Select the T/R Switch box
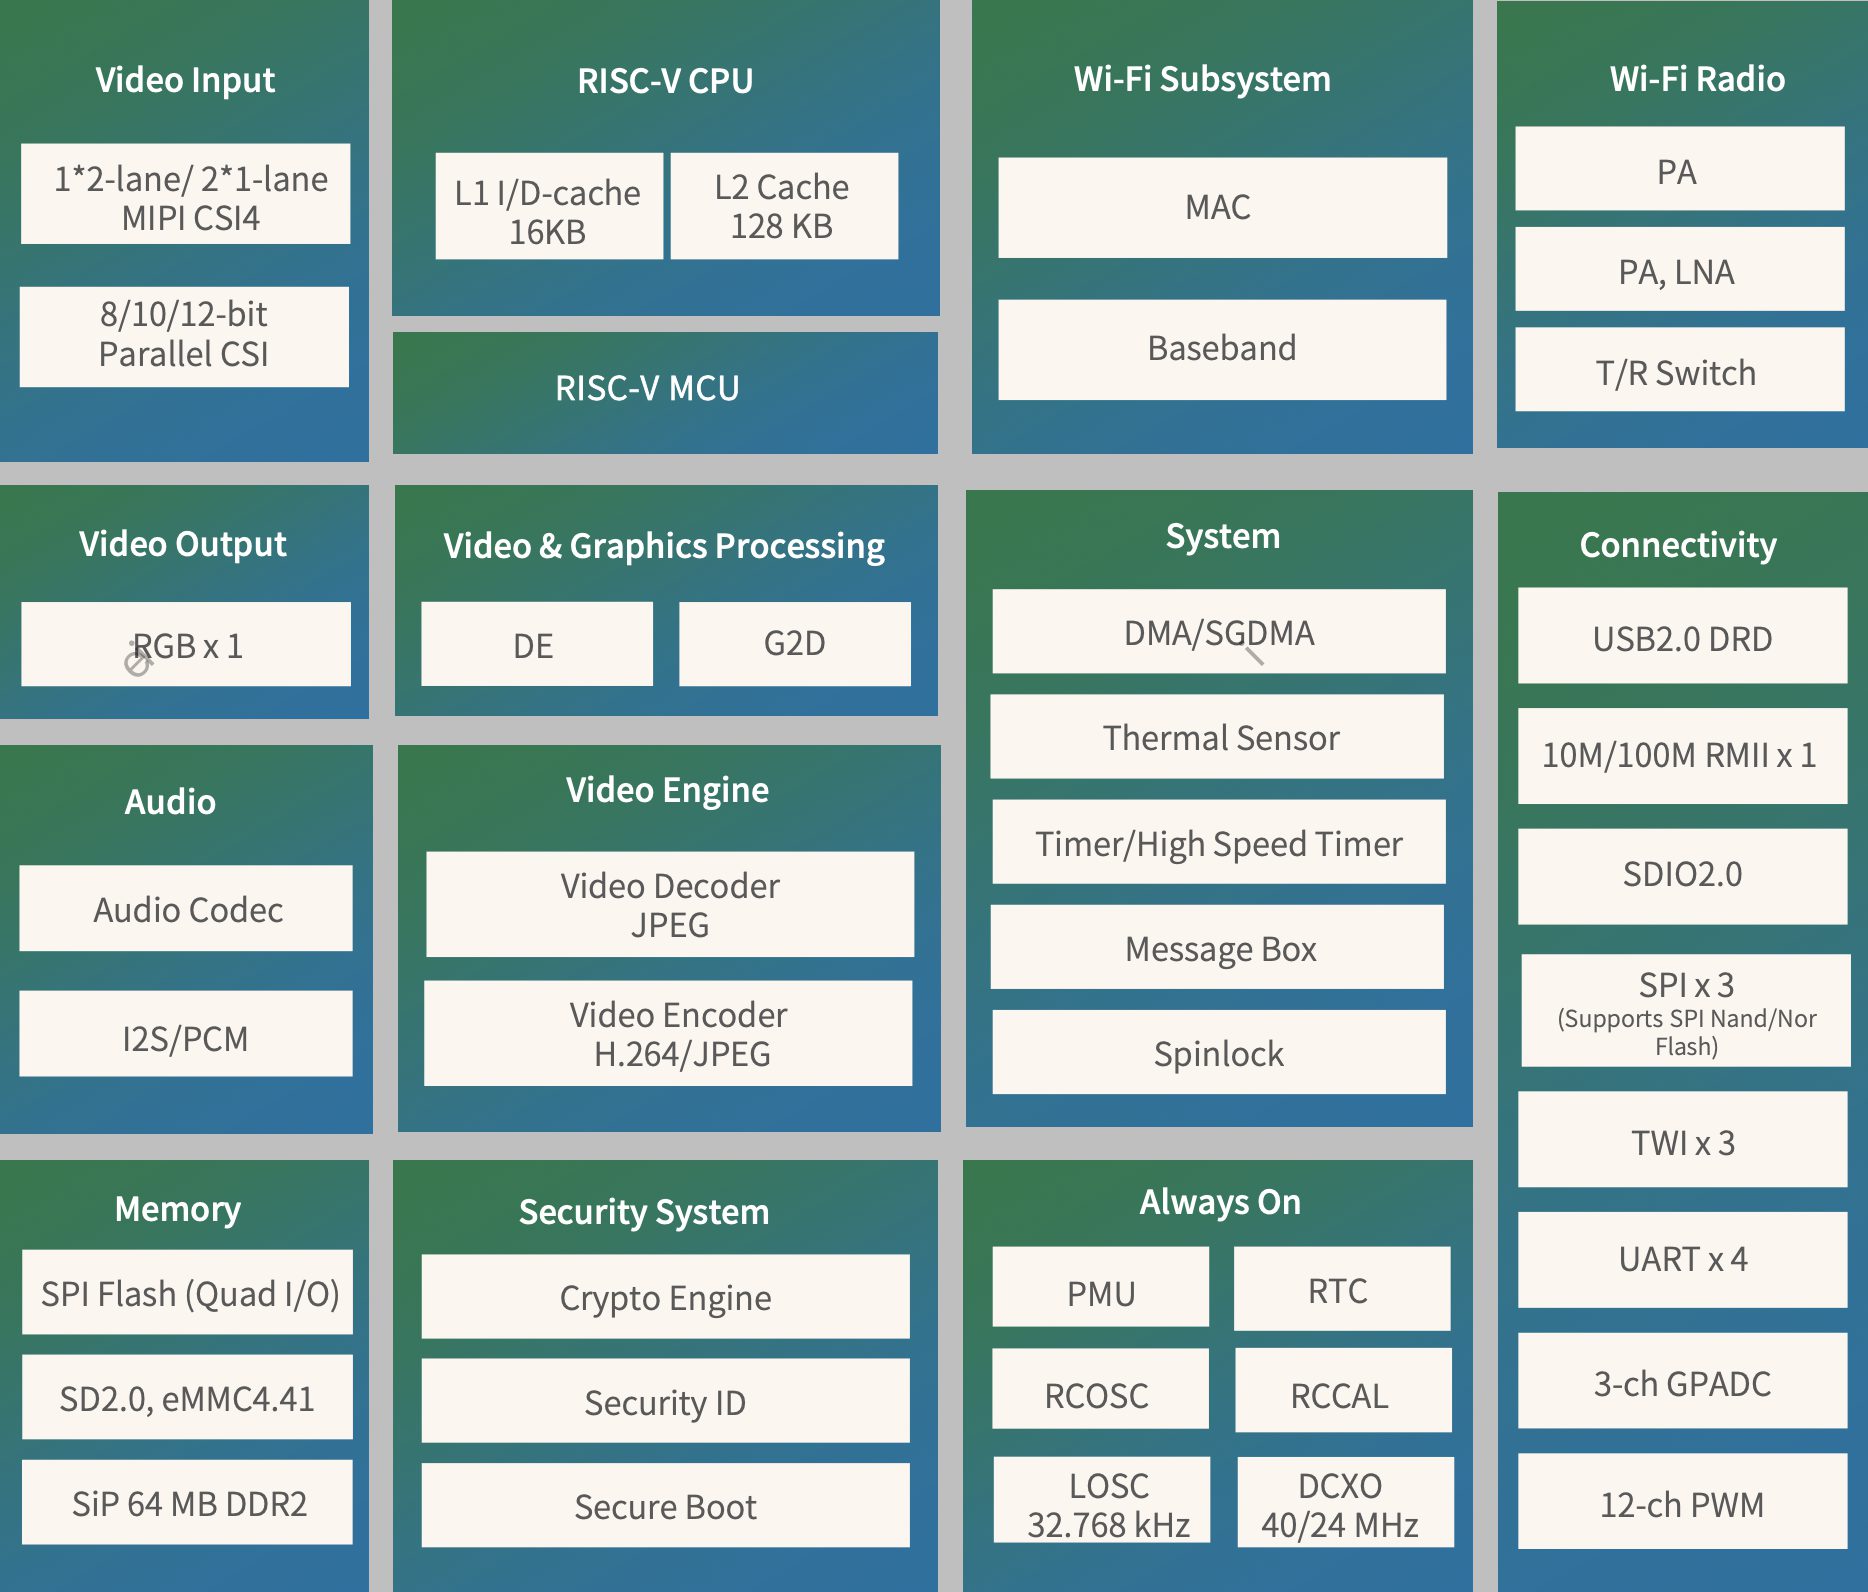 [x=1679, y=371]
